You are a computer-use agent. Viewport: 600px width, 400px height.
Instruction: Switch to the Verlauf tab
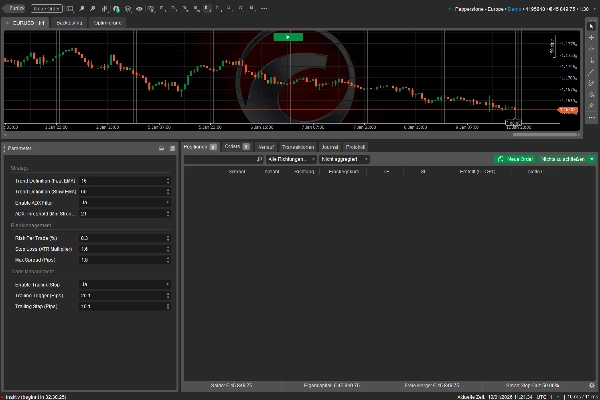tap(266, 147)
